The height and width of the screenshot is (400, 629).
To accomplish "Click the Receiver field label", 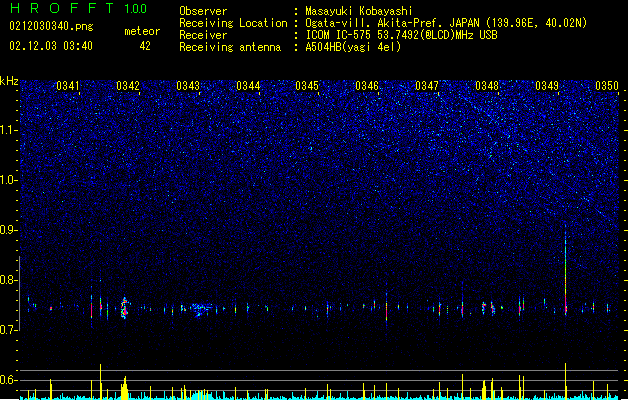I will pos(203,35).
